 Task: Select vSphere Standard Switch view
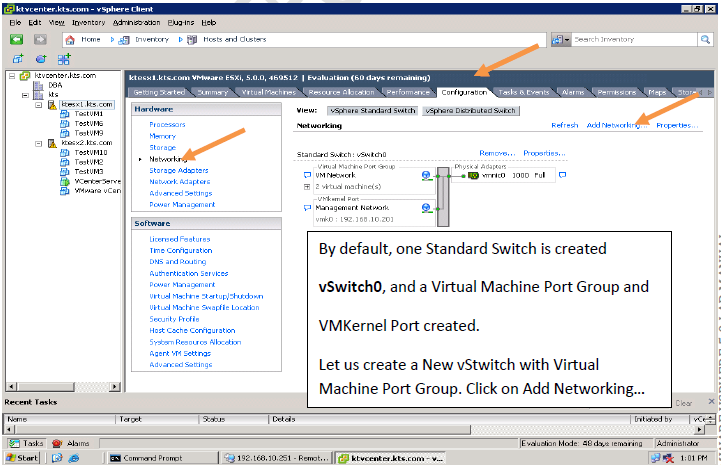(372, 111)
